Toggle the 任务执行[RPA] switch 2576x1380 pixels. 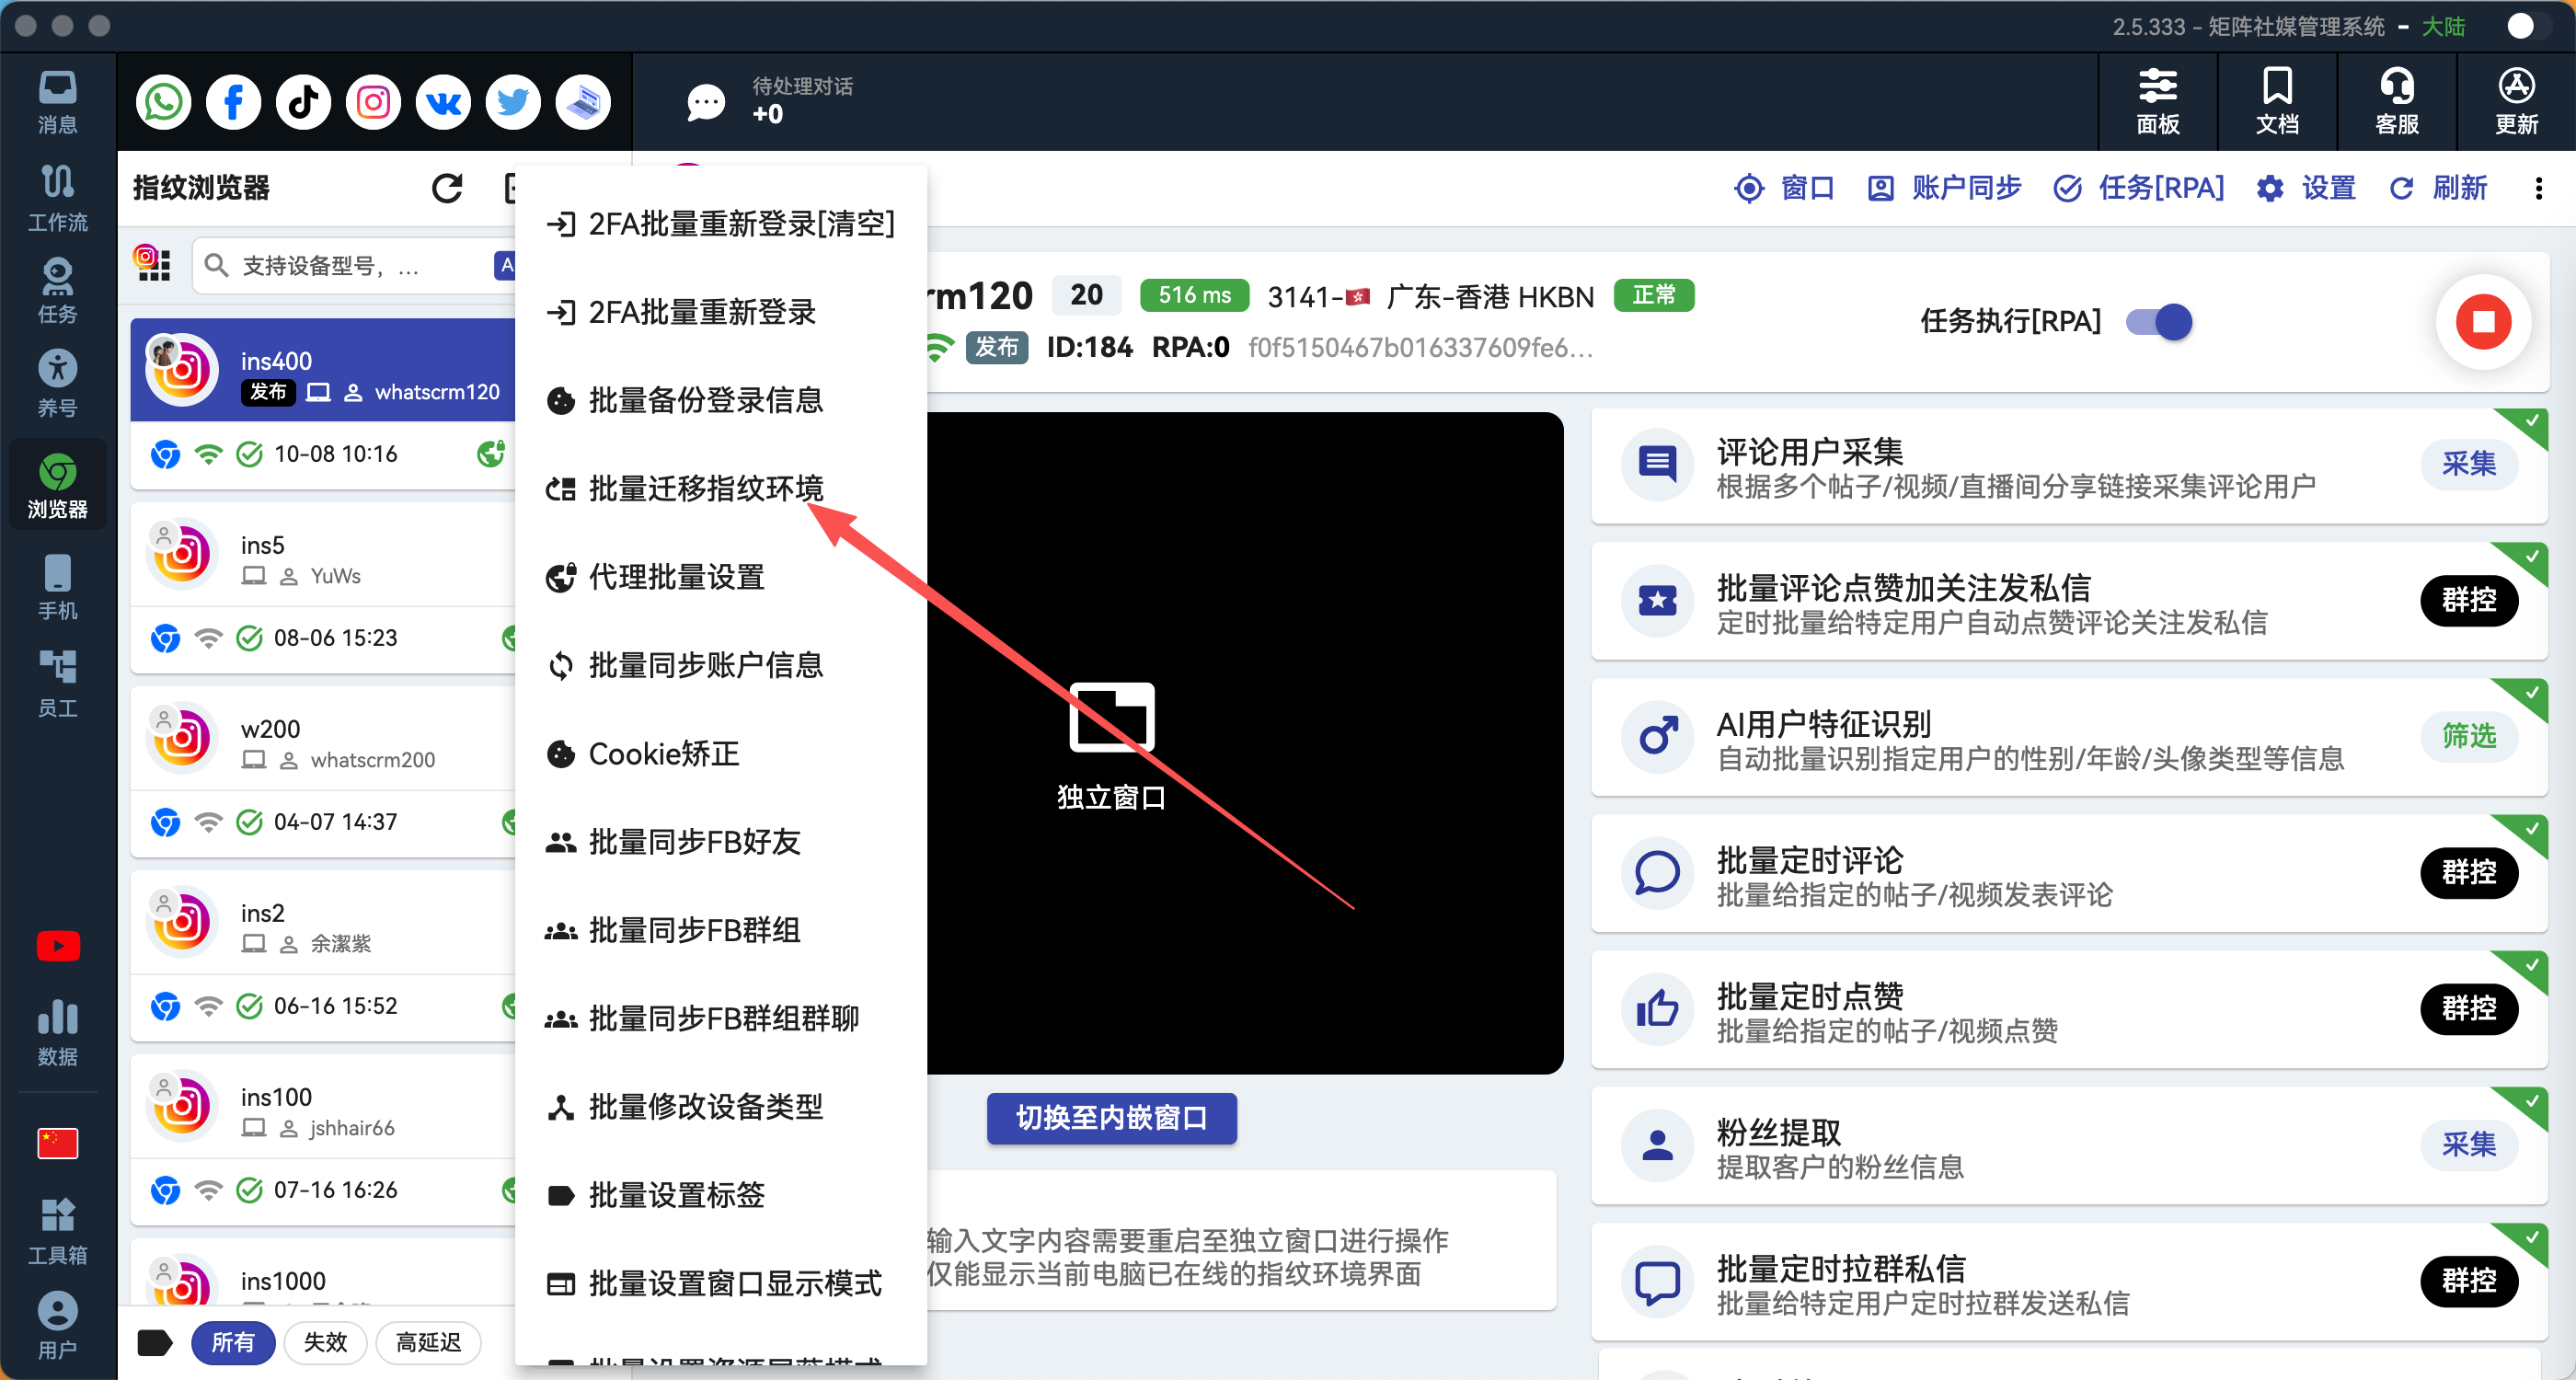[x=2158, y=322]
